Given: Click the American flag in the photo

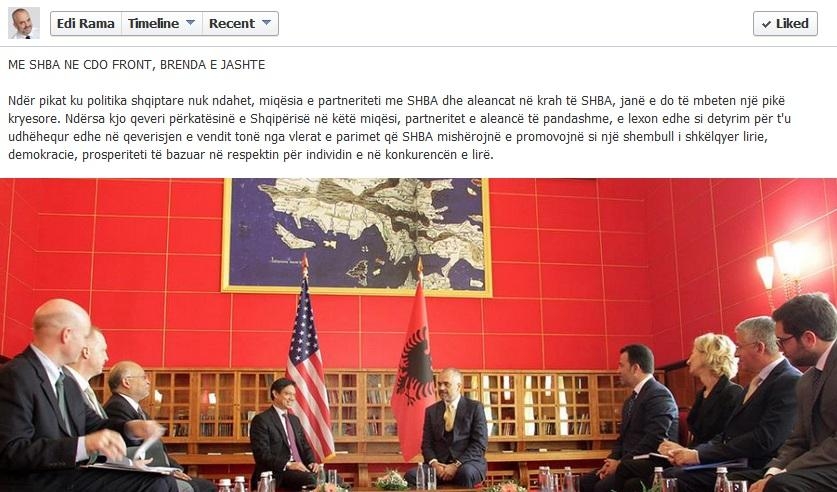Looking at the screenshot, I should click(x=310, y=363).
